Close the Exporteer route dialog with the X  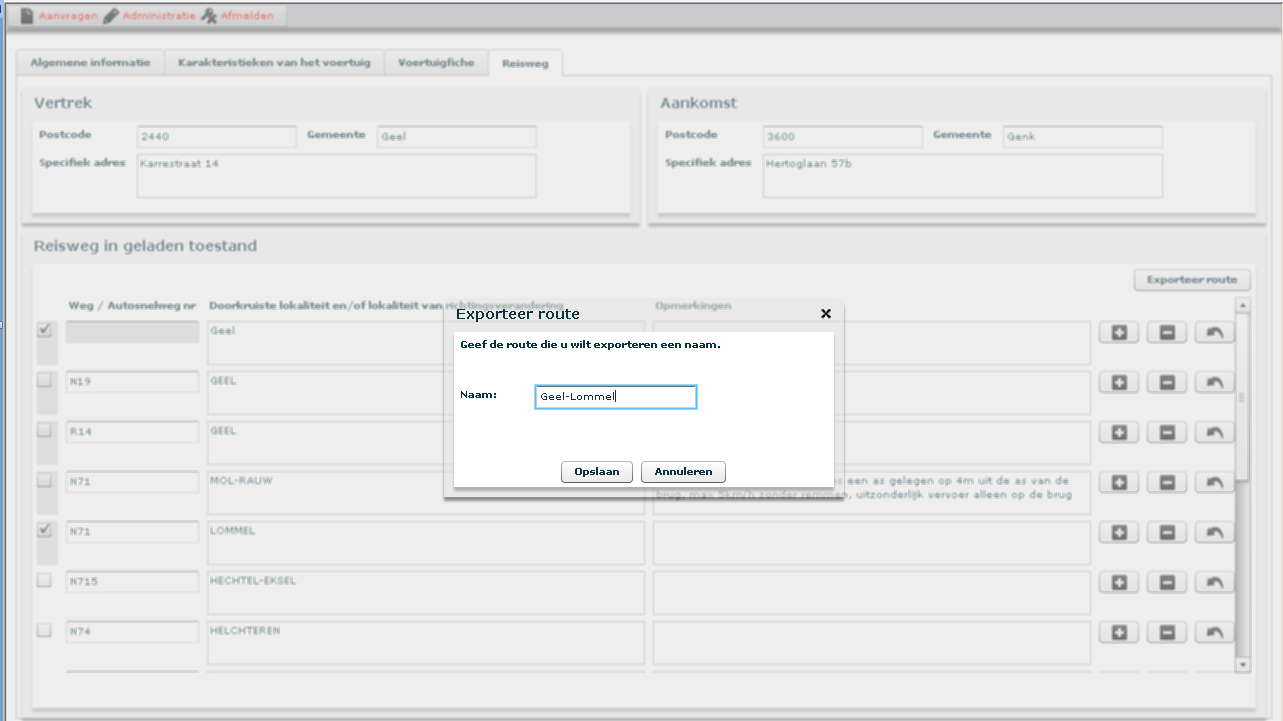pos(826,314)
